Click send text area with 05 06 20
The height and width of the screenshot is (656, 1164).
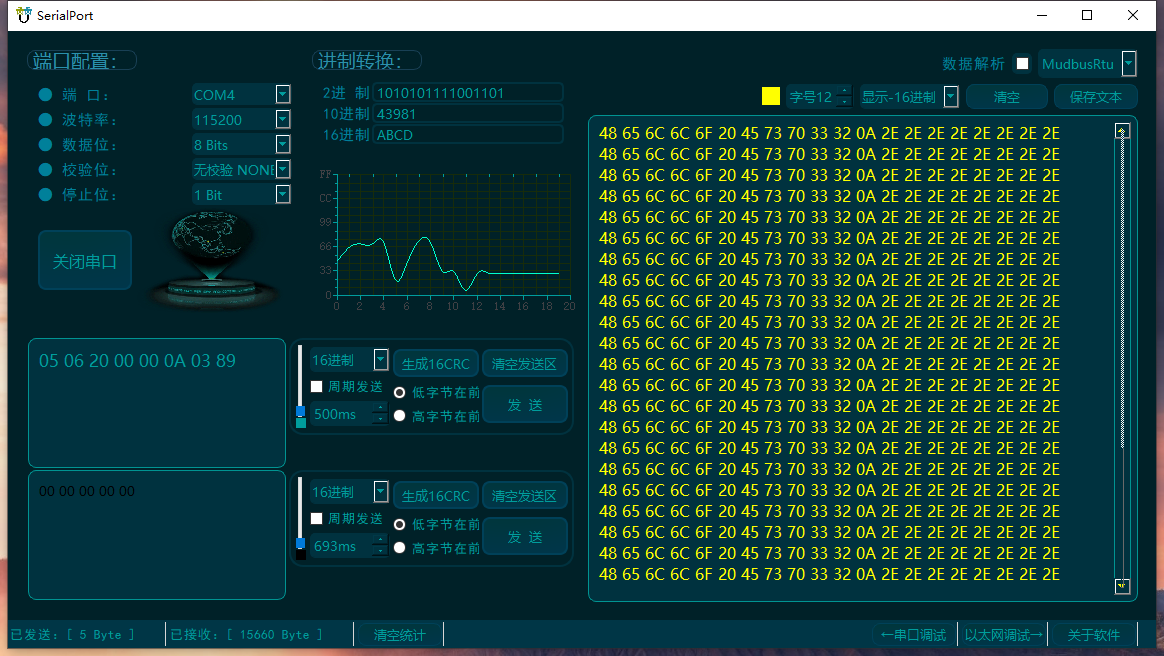click(x=157, y=403)
